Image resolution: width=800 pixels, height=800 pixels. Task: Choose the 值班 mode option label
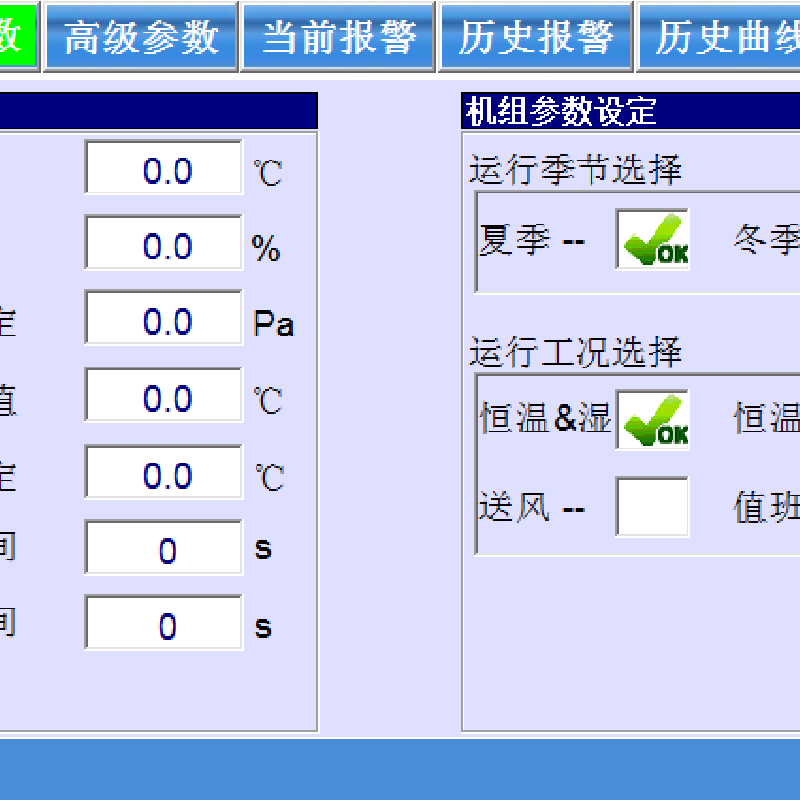[x=766, y=508]
